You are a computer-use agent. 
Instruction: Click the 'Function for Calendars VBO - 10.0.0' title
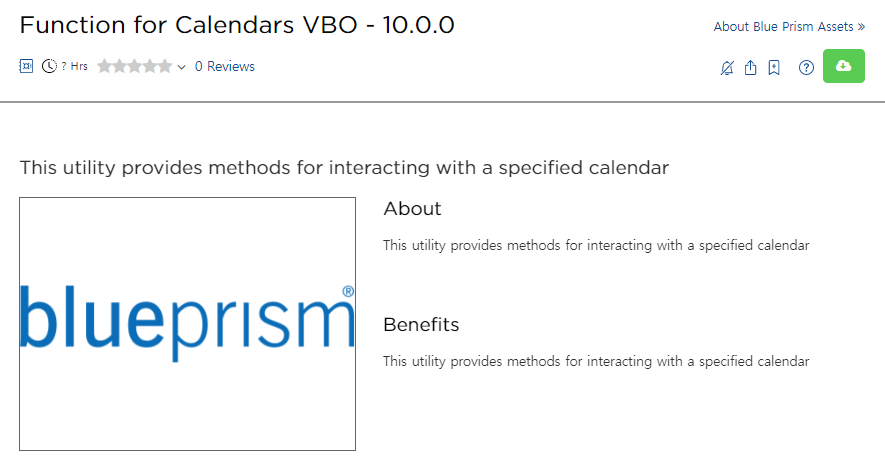click(237, 25)
